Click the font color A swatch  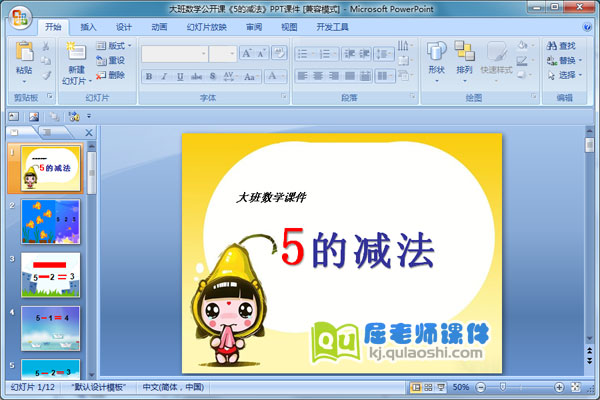point(272,77)
